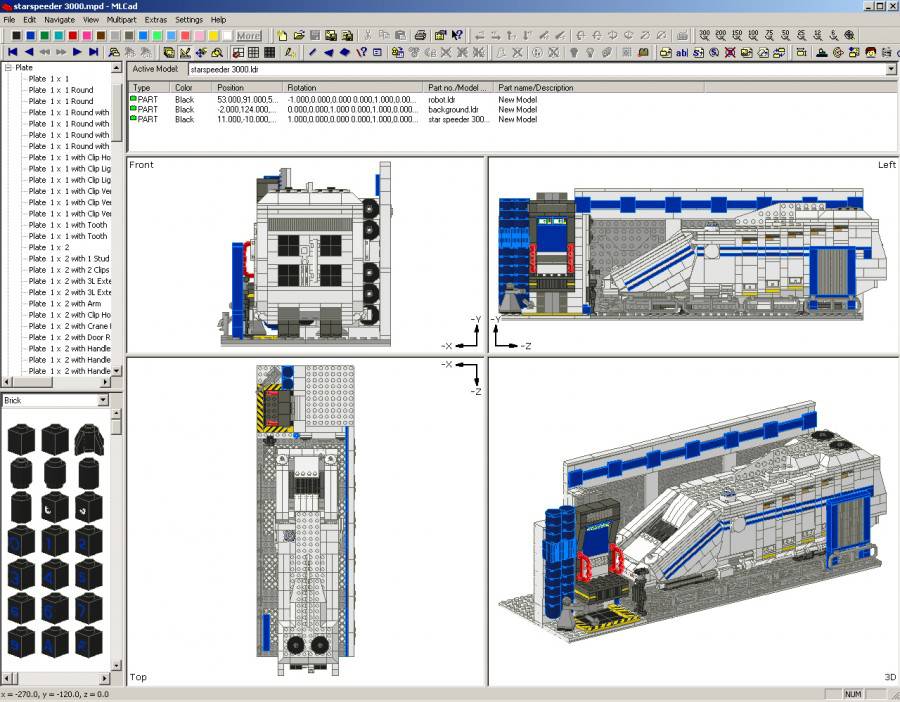Click the 'S' add step icon

698,52
